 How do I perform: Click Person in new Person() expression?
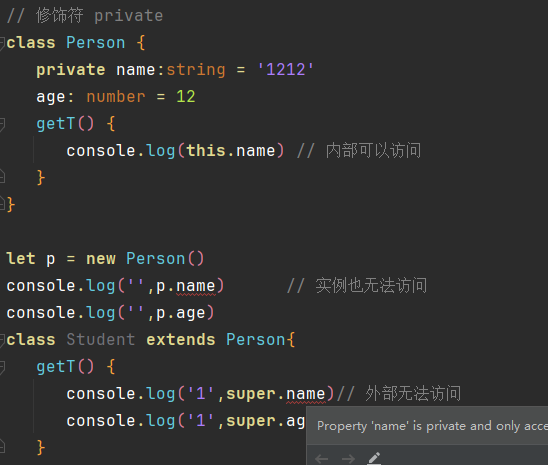click(x=156, y=259)
